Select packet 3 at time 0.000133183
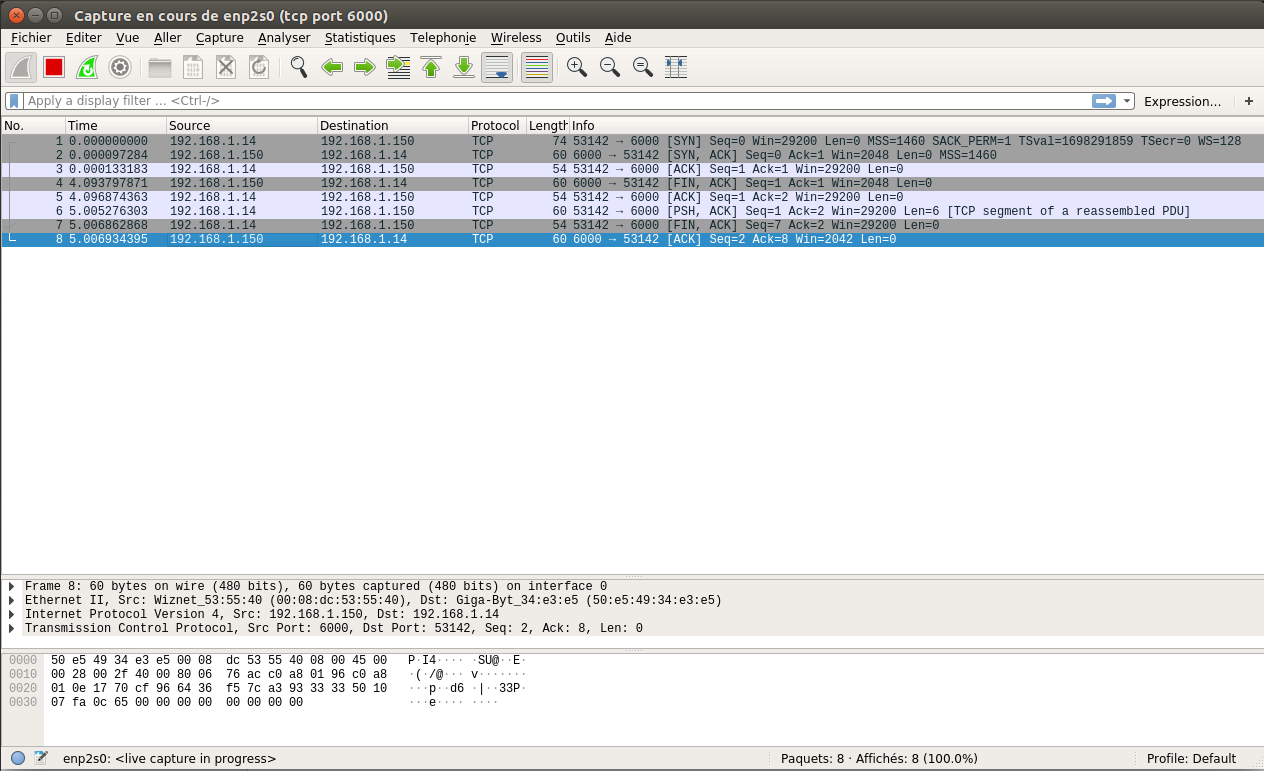This screenshot has width=1264, height=771. tap(632, 169)
